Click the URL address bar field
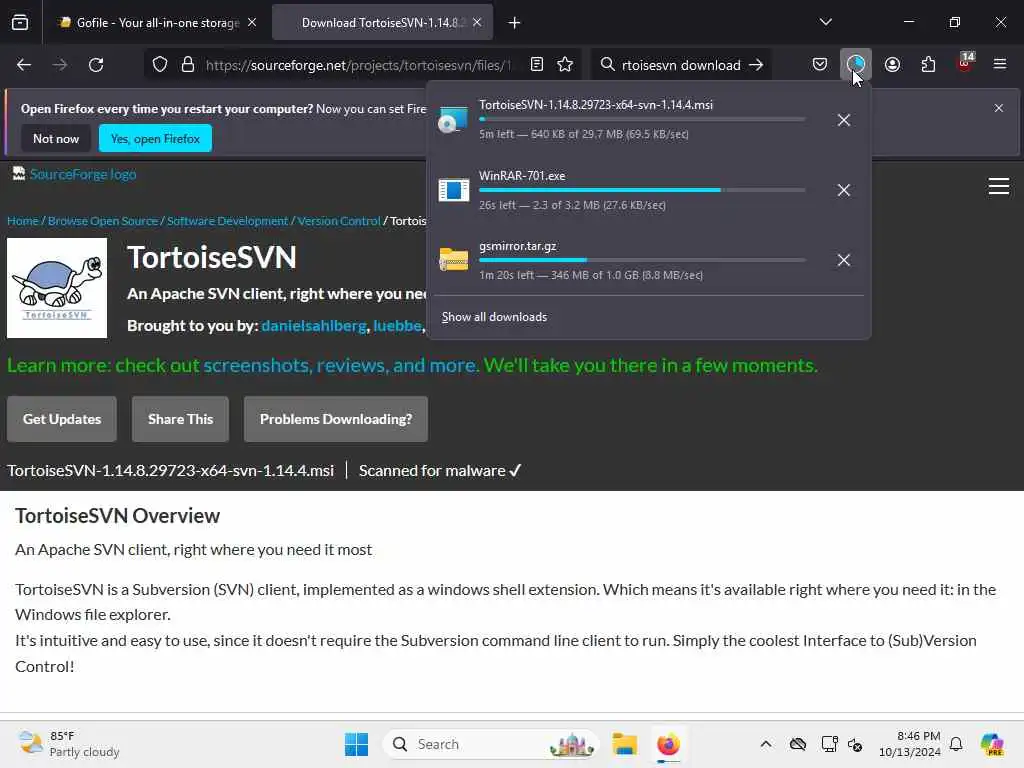Screen dimensions: 1024x768 (x=358, y=65)
